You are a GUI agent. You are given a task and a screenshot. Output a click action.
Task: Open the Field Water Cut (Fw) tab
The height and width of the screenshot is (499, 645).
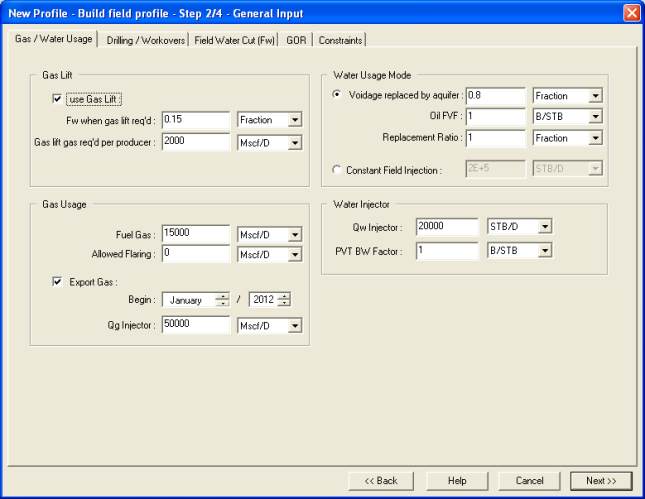point(235,40)
